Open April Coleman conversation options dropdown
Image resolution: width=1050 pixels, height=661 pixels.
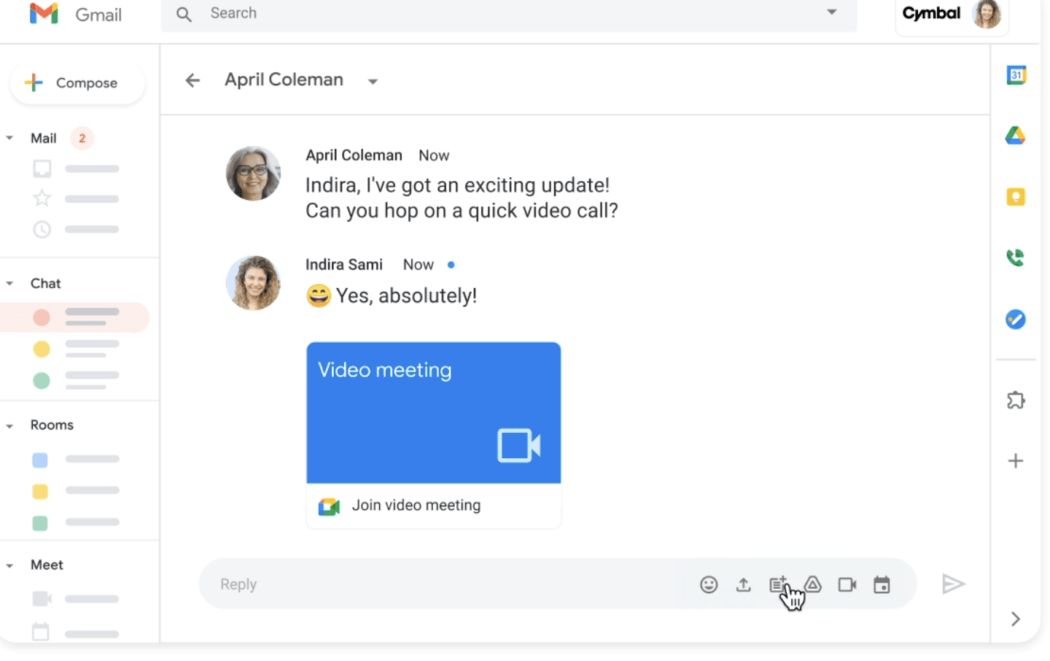pos(373,82)
